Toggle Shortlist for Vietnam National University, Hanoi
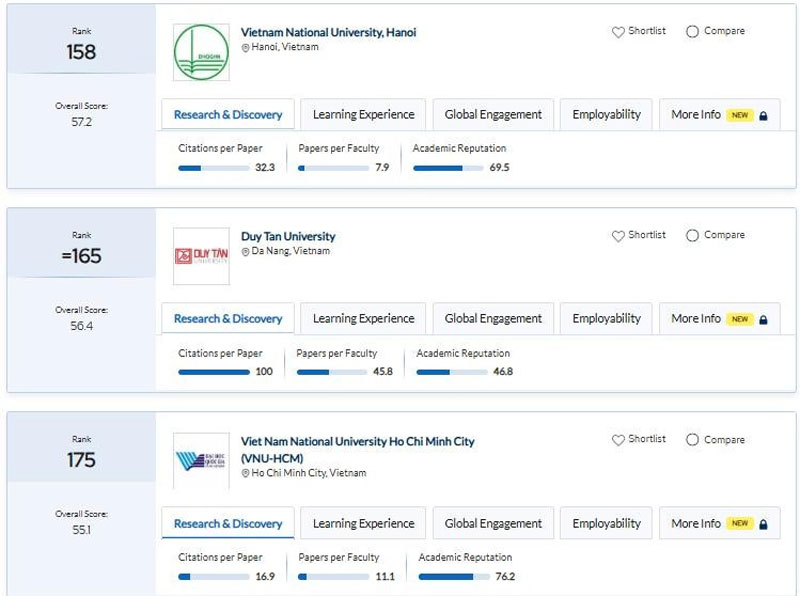800x596 pixels. click(x=637, y=31)
